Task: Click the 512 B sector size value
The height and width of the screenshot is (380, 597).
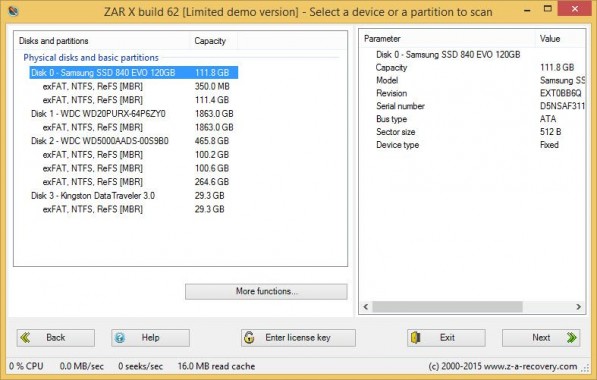Action: 551,132
